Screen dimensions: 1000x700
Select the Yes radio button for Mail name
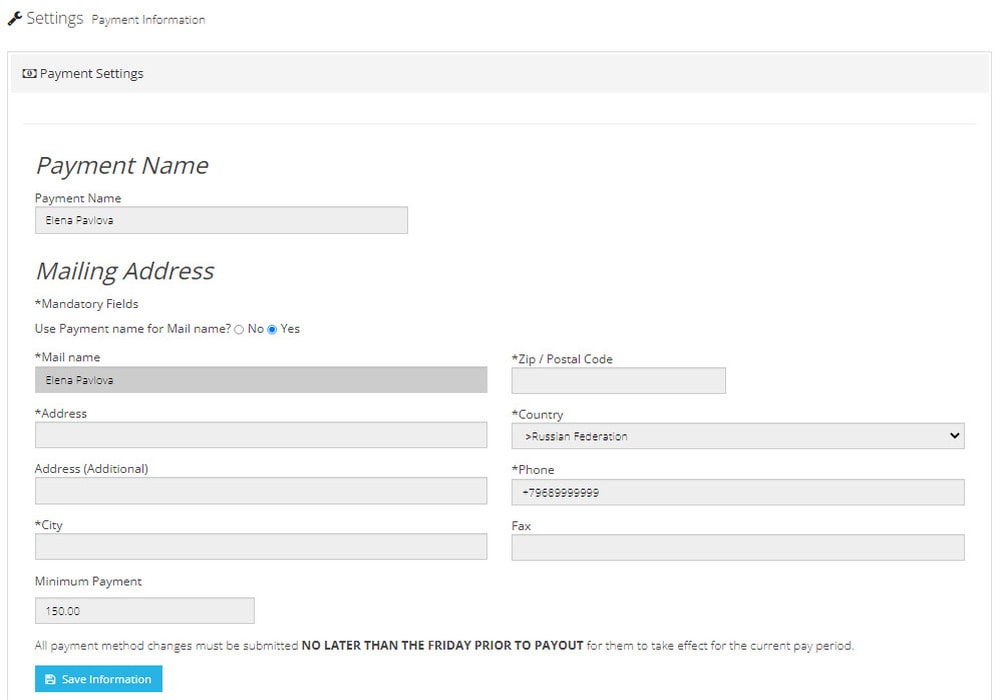pyautogui.click(x=272, y=329)
